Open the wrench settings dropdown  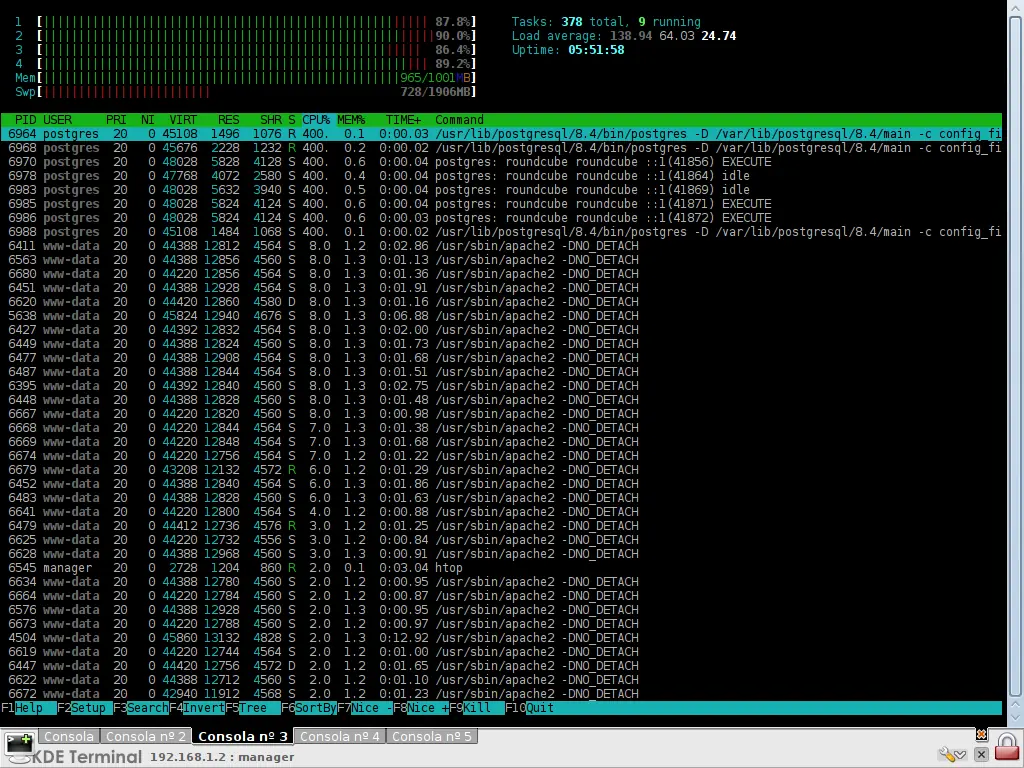(952, 755)
